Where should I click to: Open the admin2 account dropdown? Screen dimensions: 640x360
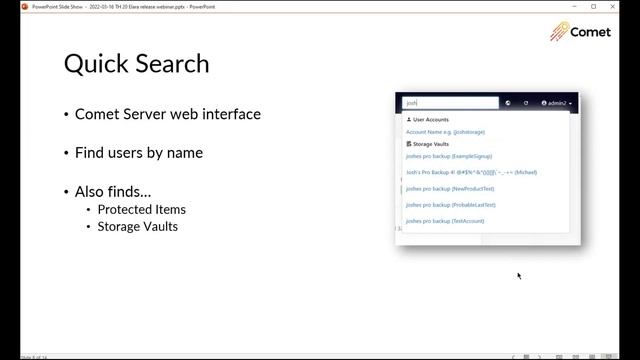tap(557, 103)
